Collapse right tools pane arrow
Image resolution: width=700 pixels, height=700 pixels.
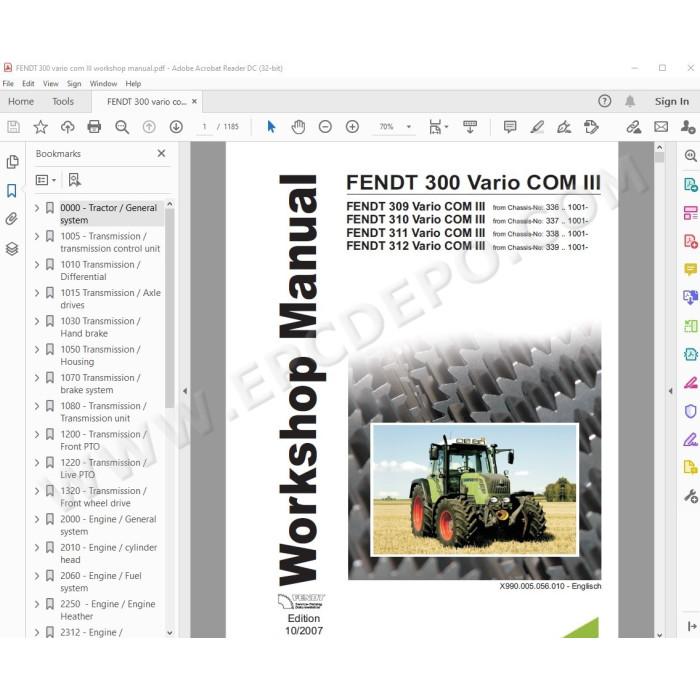pyautogui.click(x=670, y=391)
